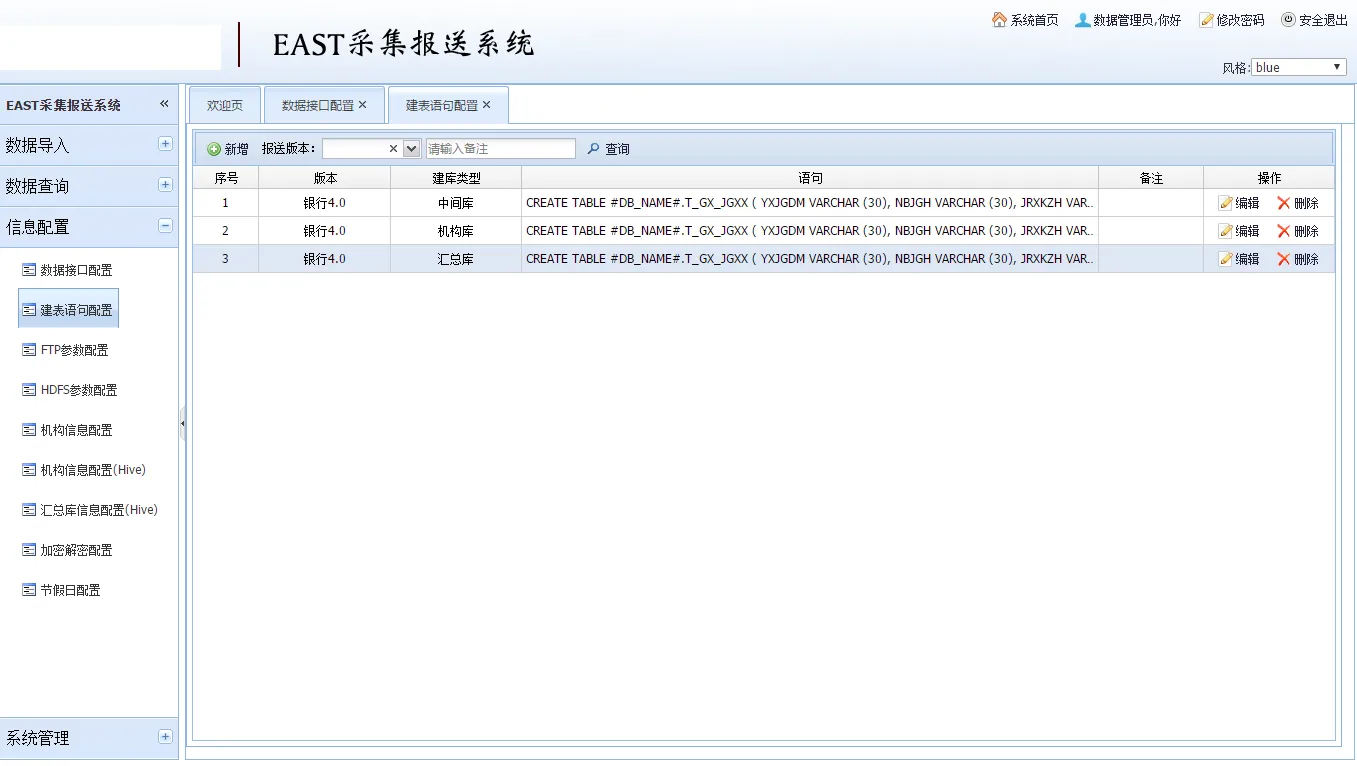Image resolution: width=1357 pixels, height=766 pixels.
Task: Collapse the 信息配置 section
Action: click(165, 226)
